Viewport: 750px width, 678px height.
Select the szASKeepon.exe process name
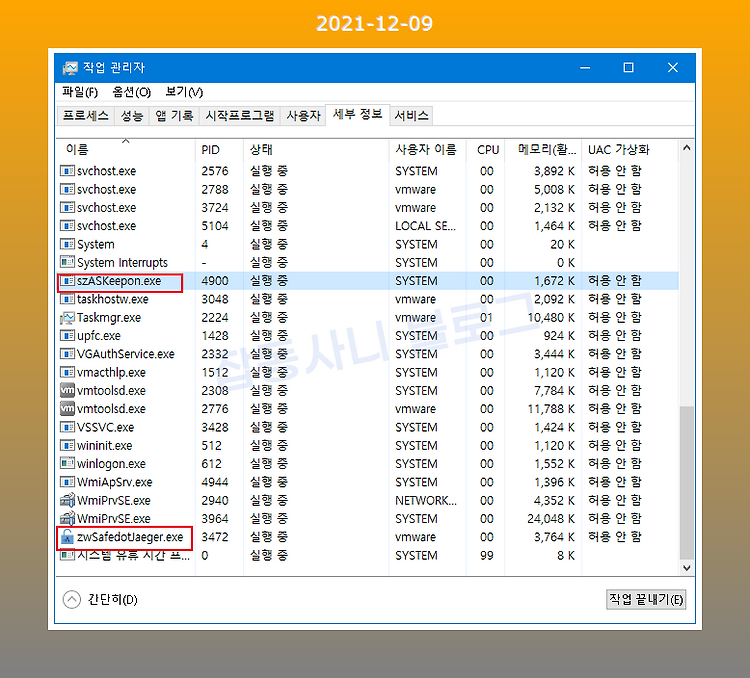[x=119, y=281]
